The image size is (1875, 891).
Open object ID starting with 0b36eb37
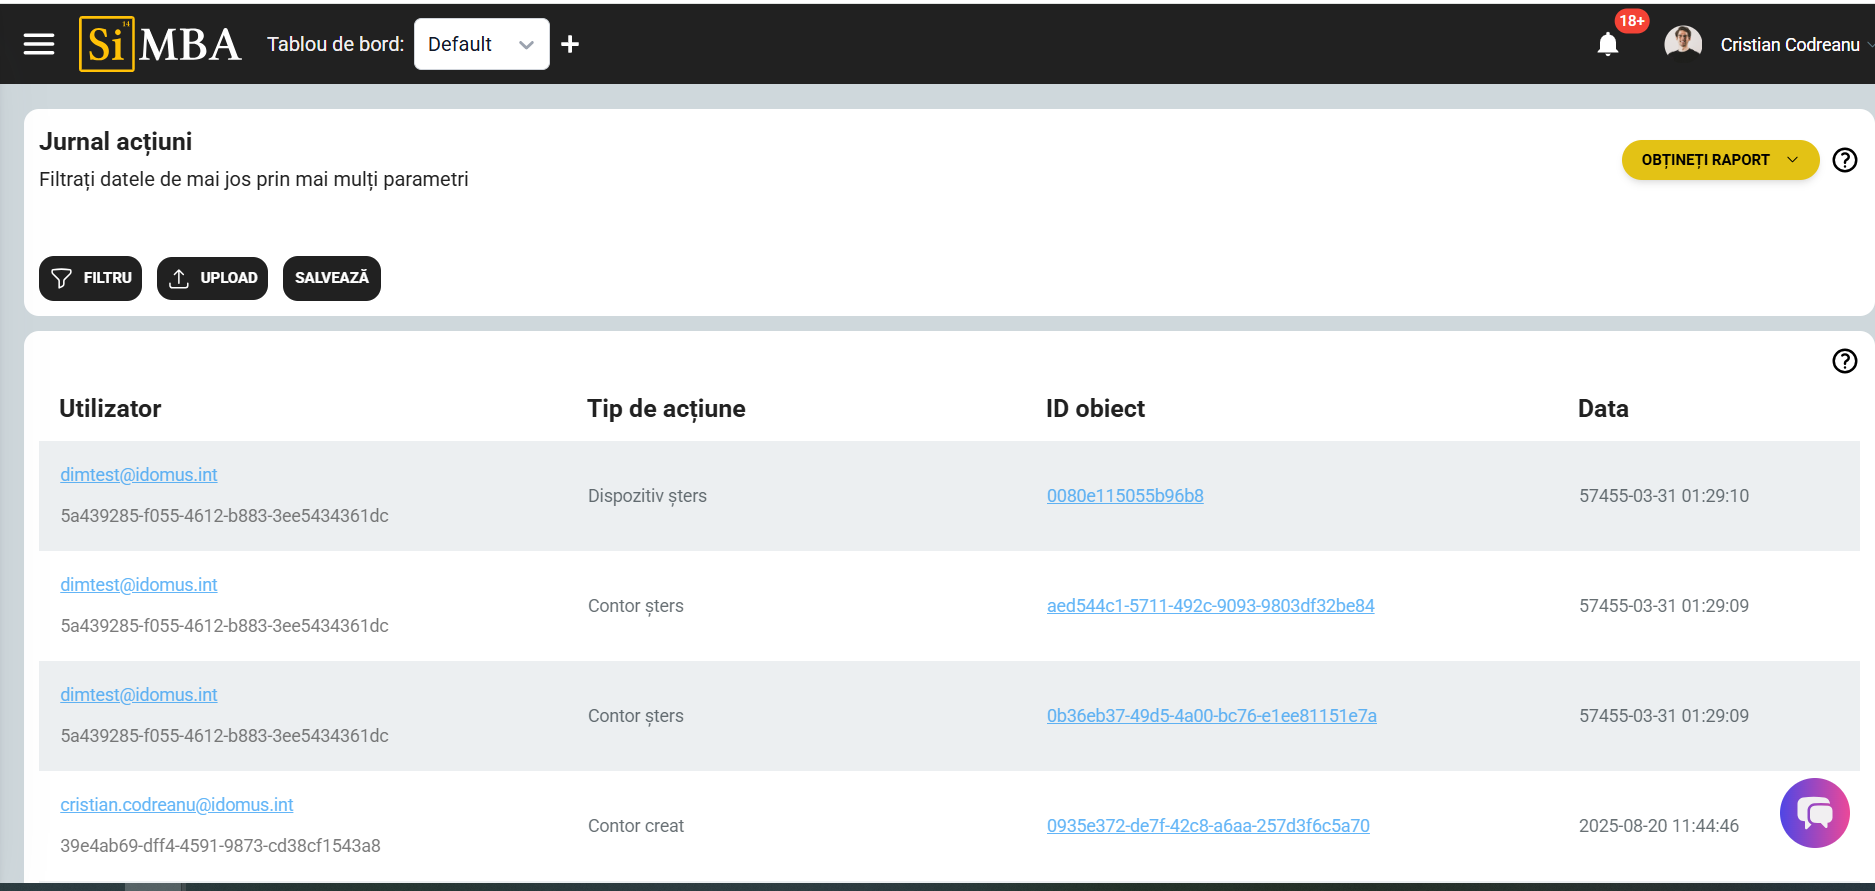[1211, 716]
